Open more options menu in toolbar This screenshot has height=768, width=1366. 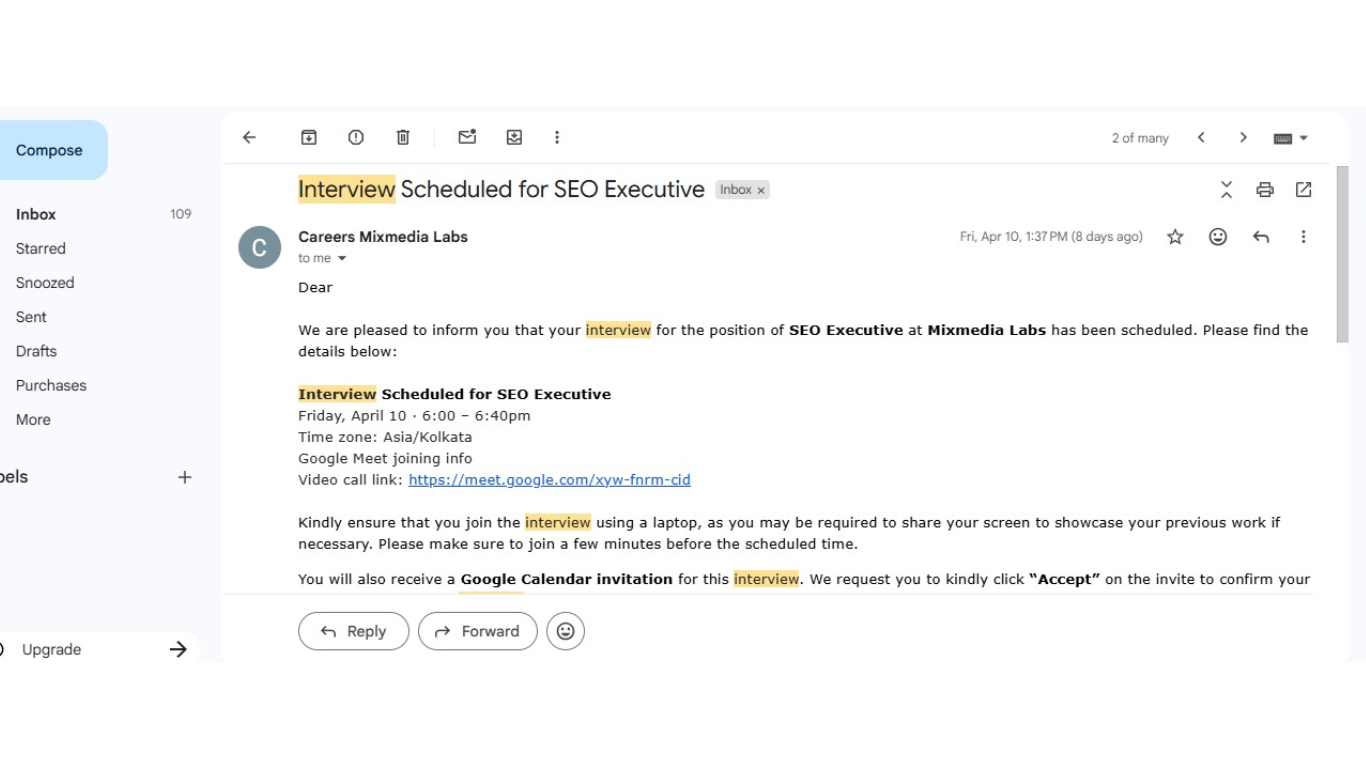click(x=557, y=138)
